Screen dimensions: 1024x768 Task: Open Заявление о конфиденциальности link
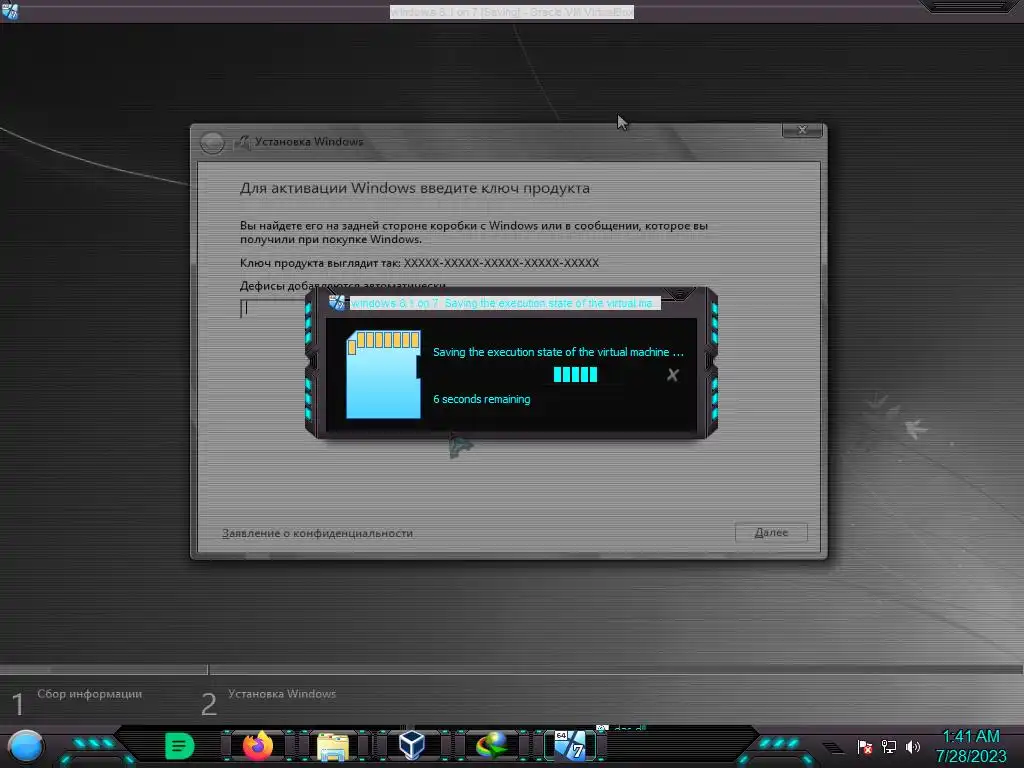[317, 534]
